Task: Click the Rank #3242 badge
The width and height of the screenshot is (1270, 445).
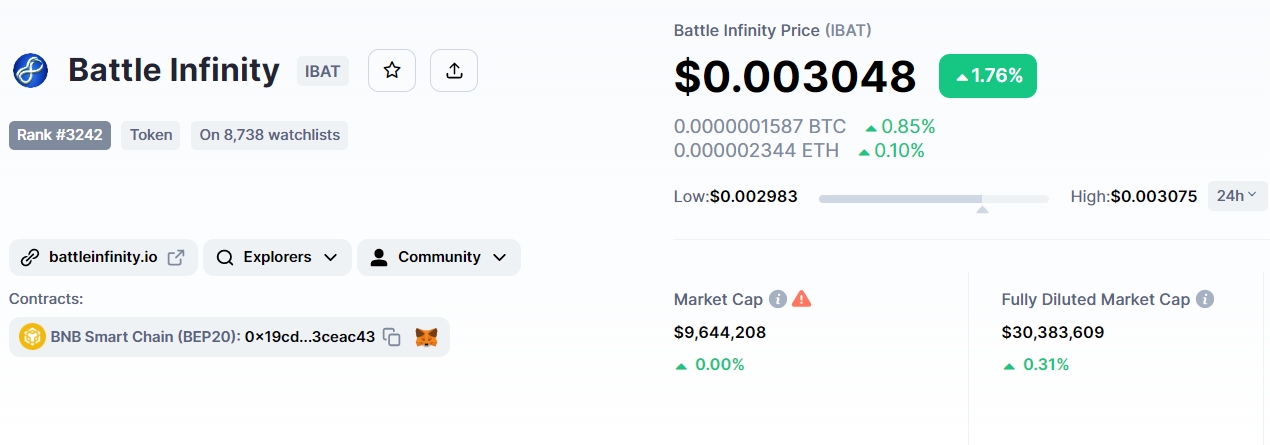Action: coord(60,135)
